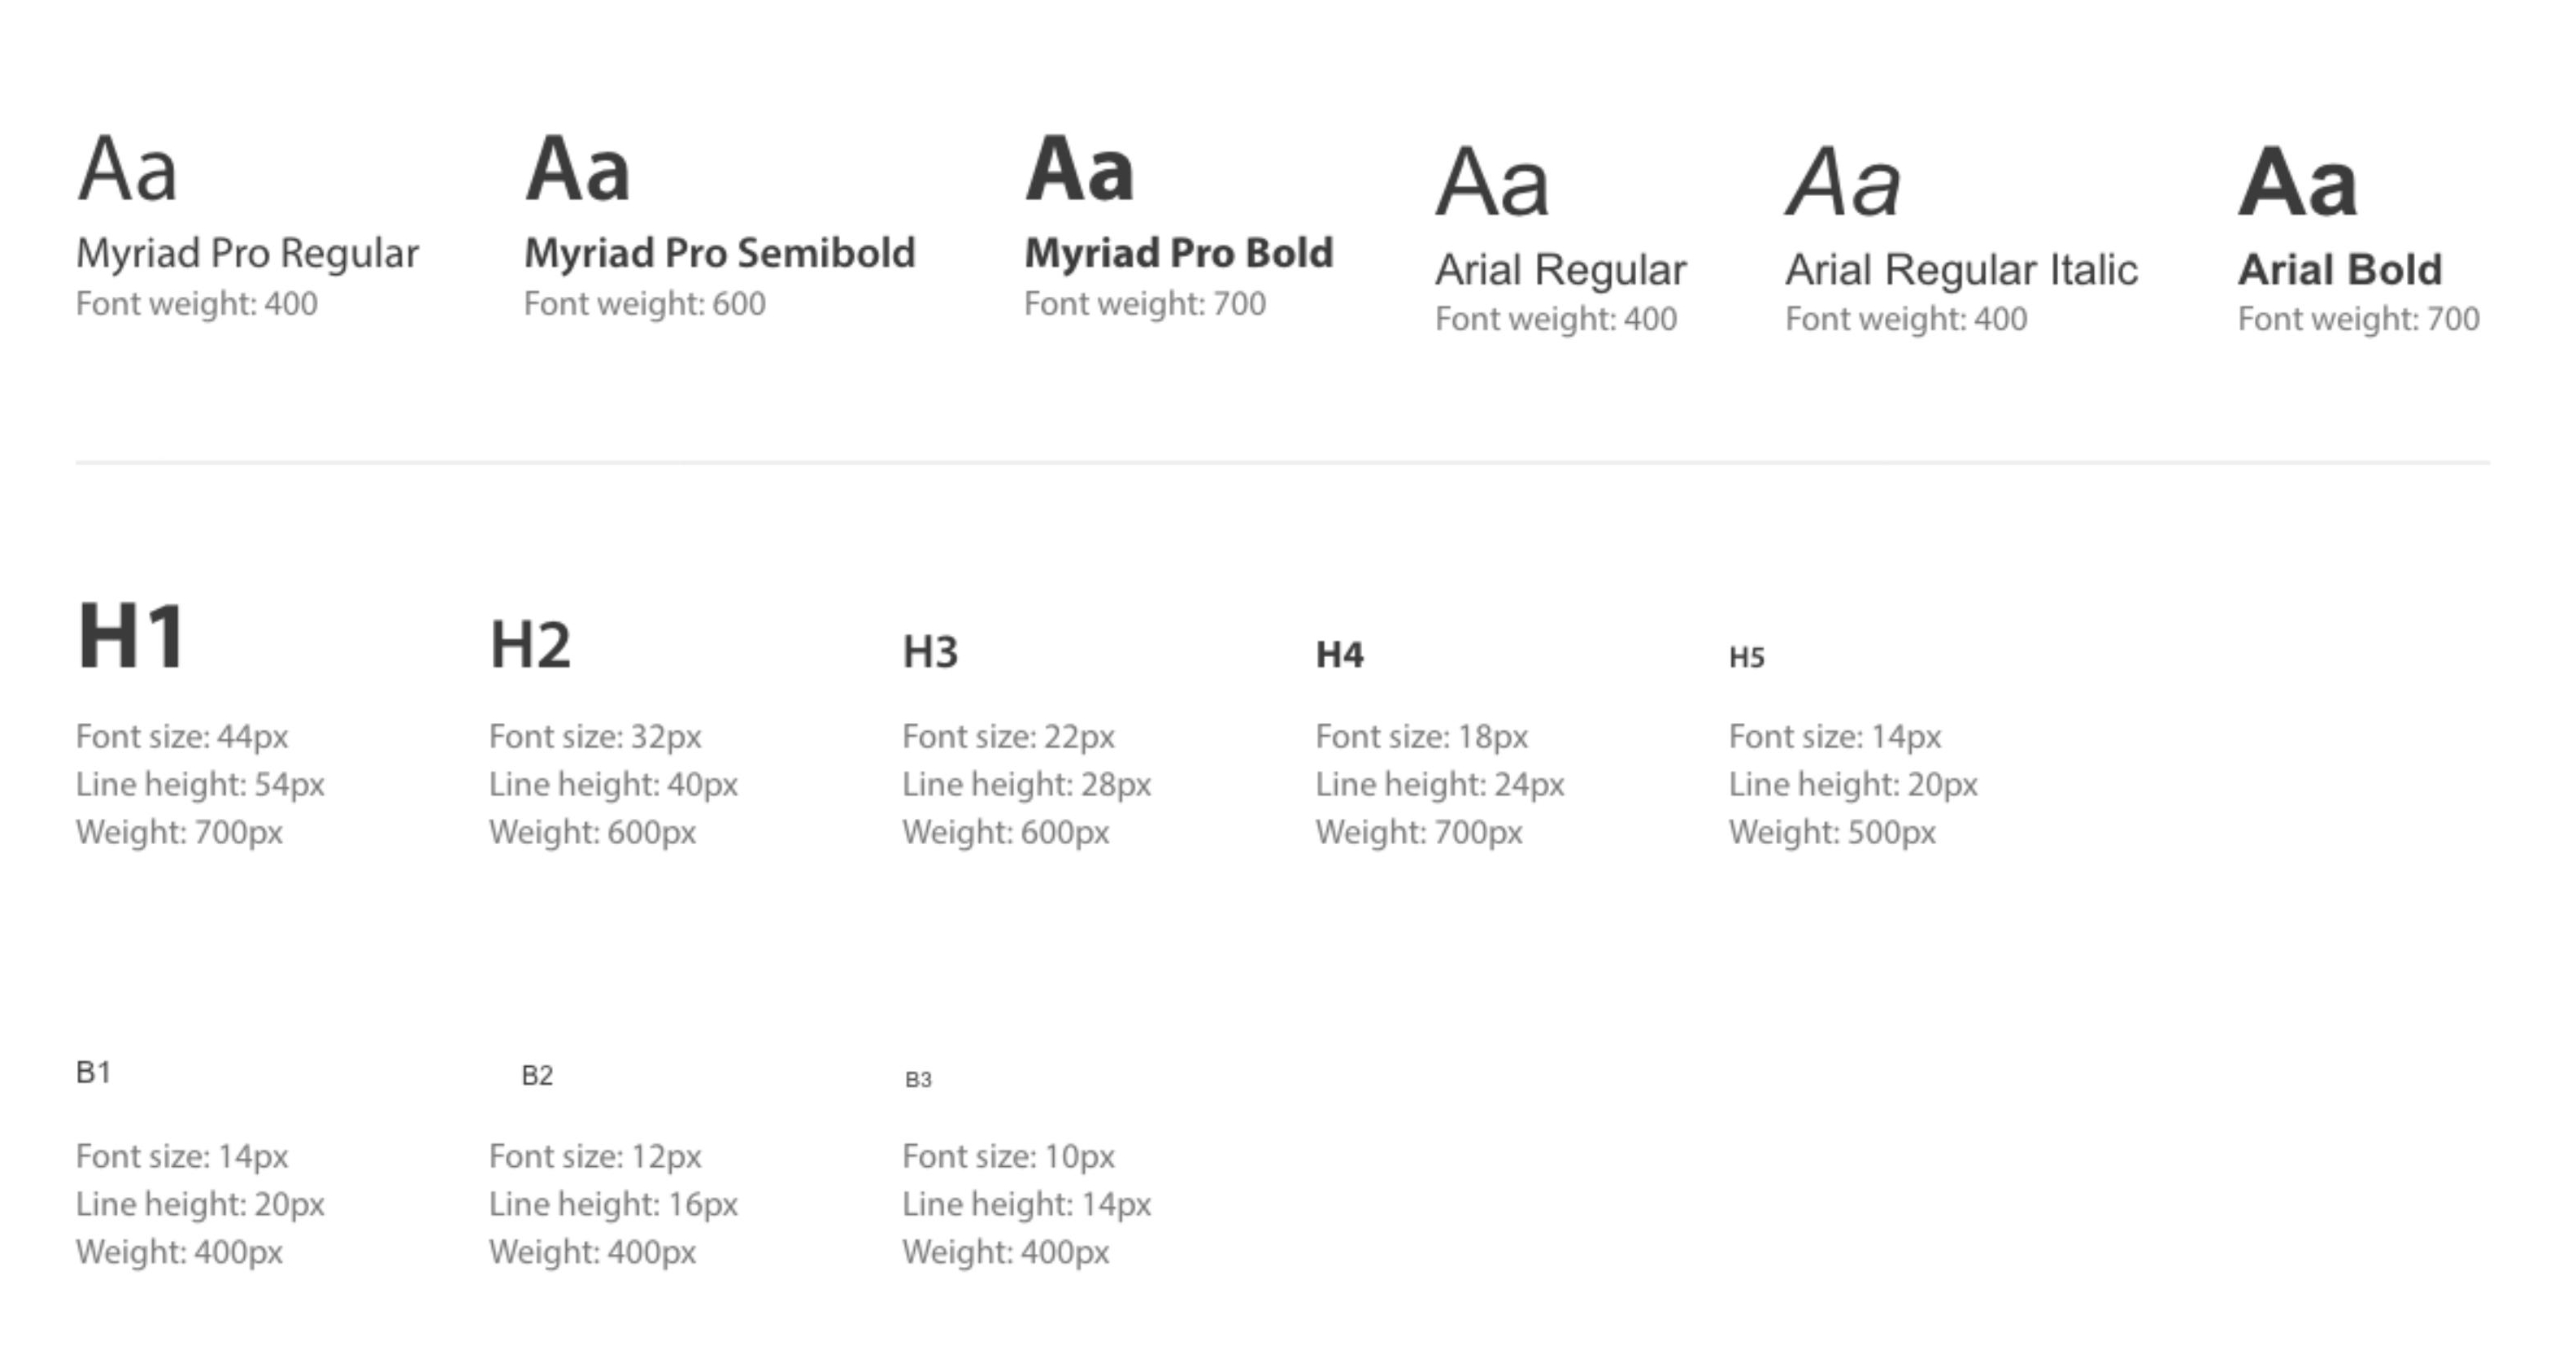Viewport: 2576px width, 1358px height.
Task: Select the H2 heading sample
Action: [530, 645]
